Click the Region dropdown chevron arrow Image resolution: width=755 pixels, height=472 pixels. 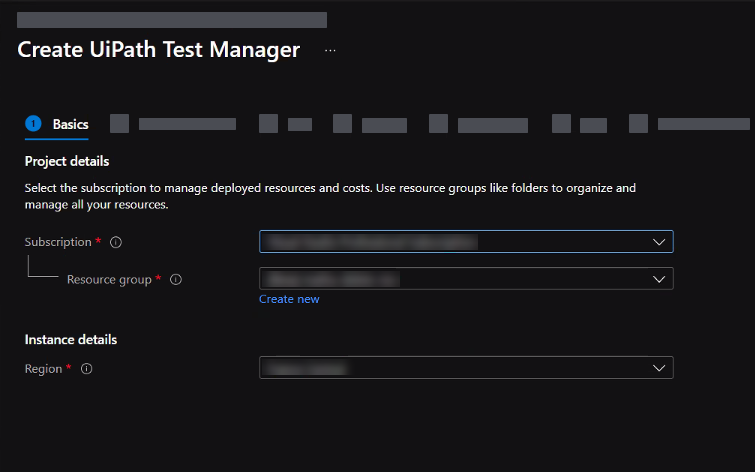[x=658, y=368]
